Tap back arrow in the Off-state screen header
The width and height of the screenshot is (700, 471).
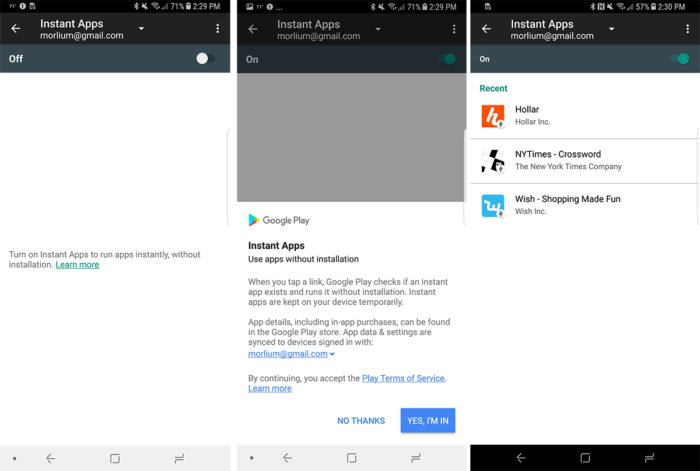pos(16,29)
